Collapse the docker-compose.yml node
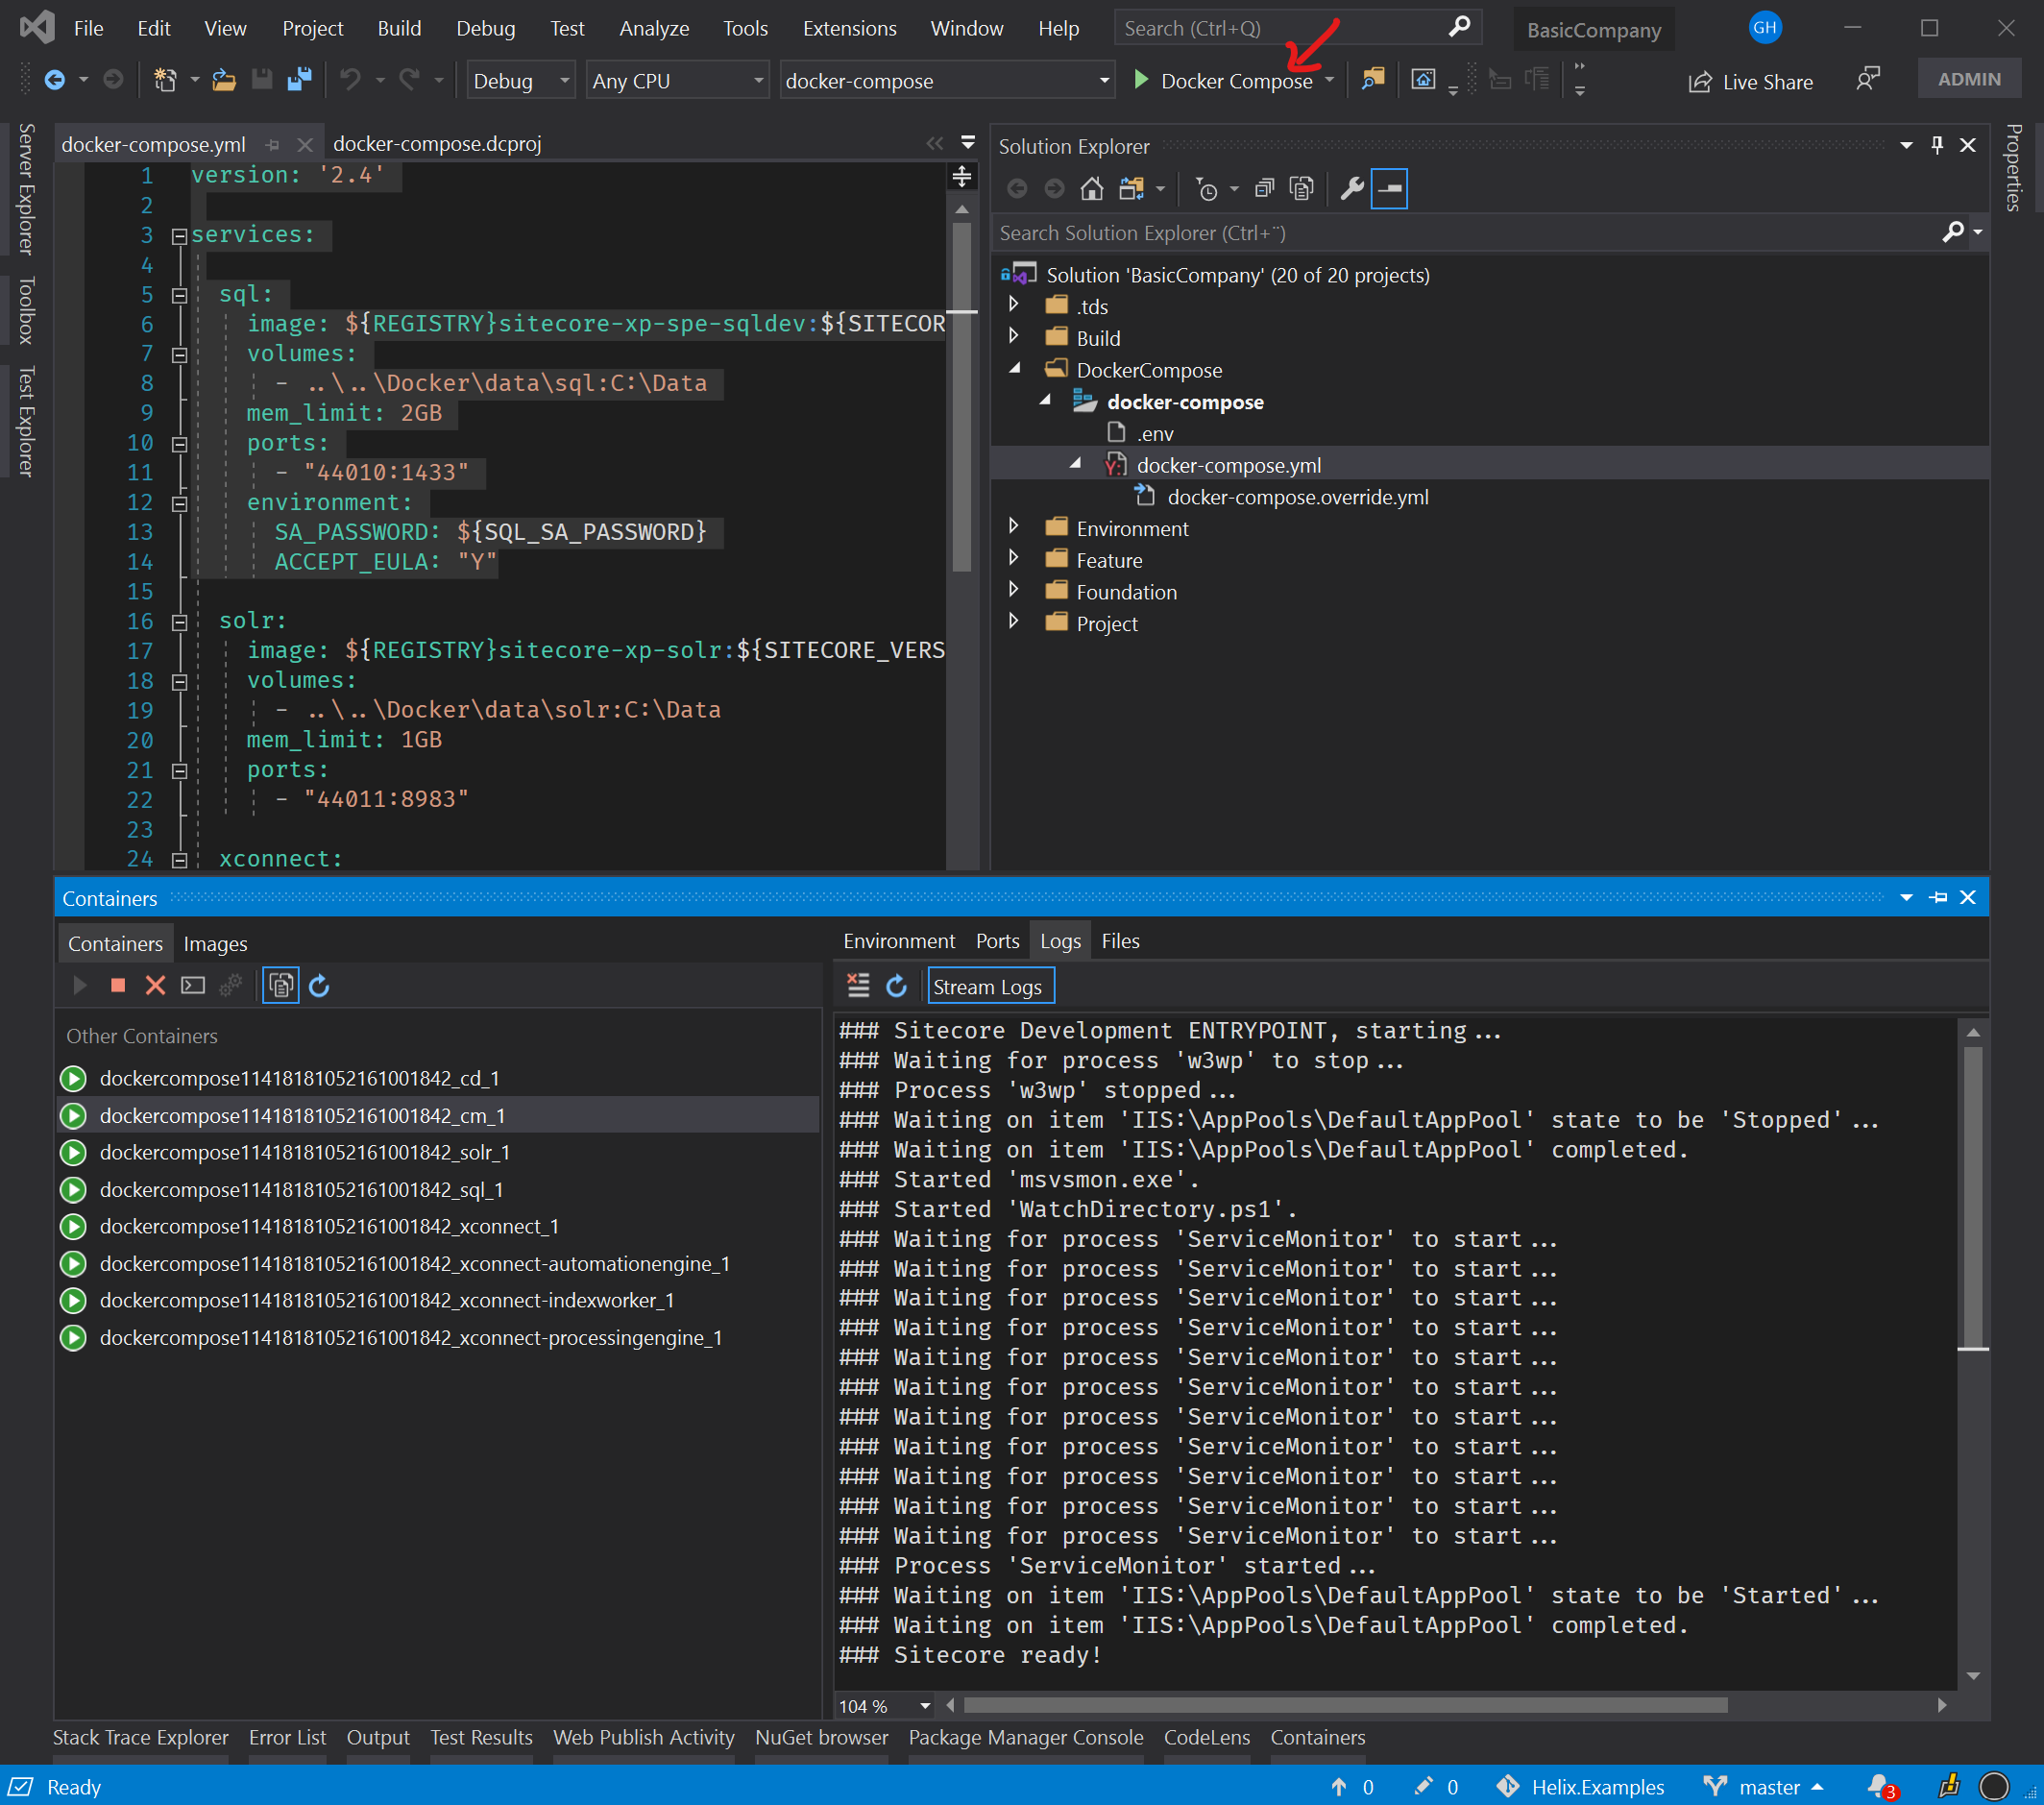Image resolution: width=2044 pixels, height=1805 pixels. click(1076, 463)
